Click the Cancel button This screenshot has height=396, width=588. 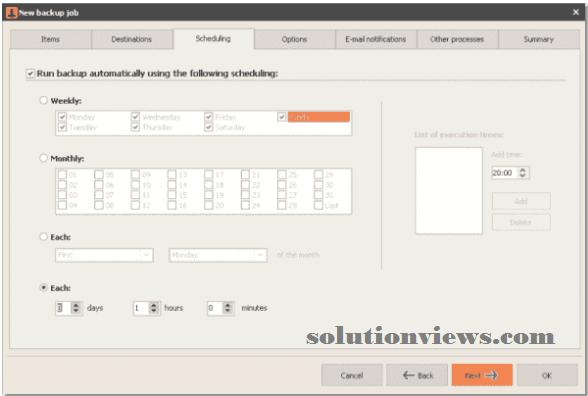point(352,375)
